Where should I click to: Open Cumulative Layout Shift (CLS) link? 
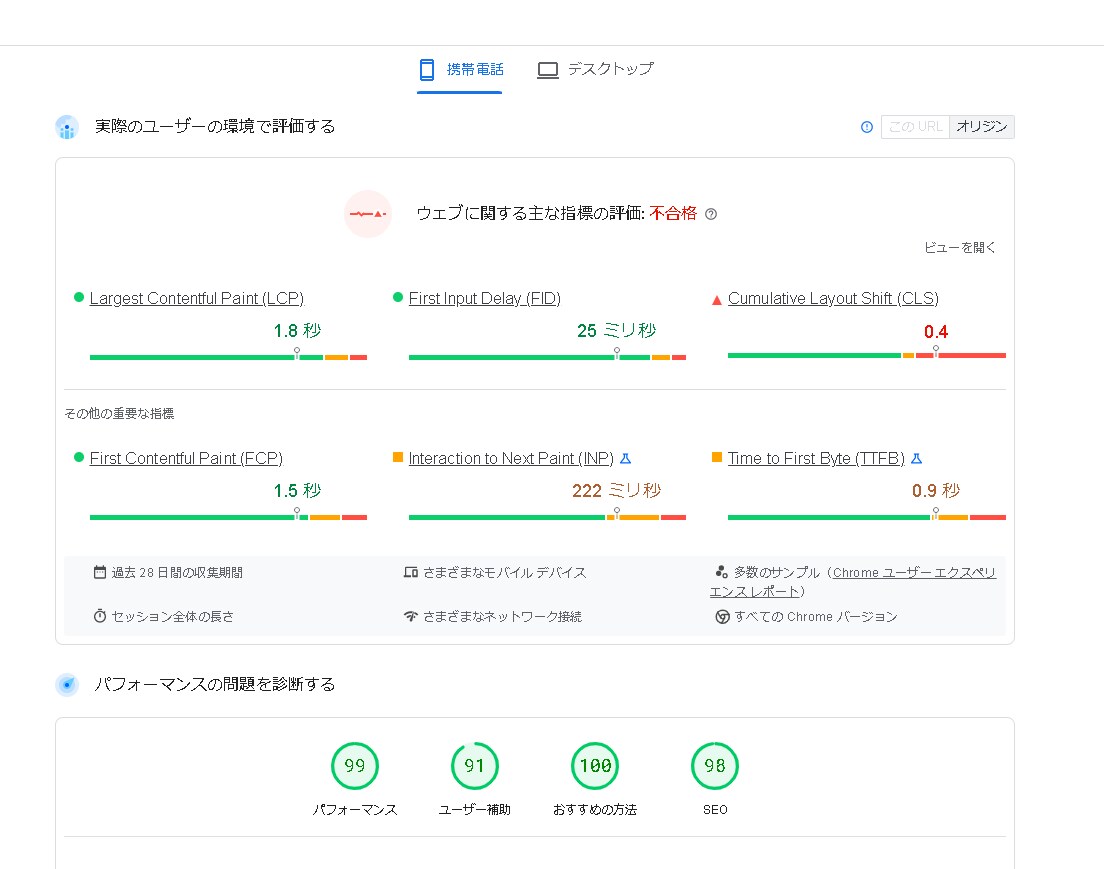pyautogui.click(x=833, y=299)
